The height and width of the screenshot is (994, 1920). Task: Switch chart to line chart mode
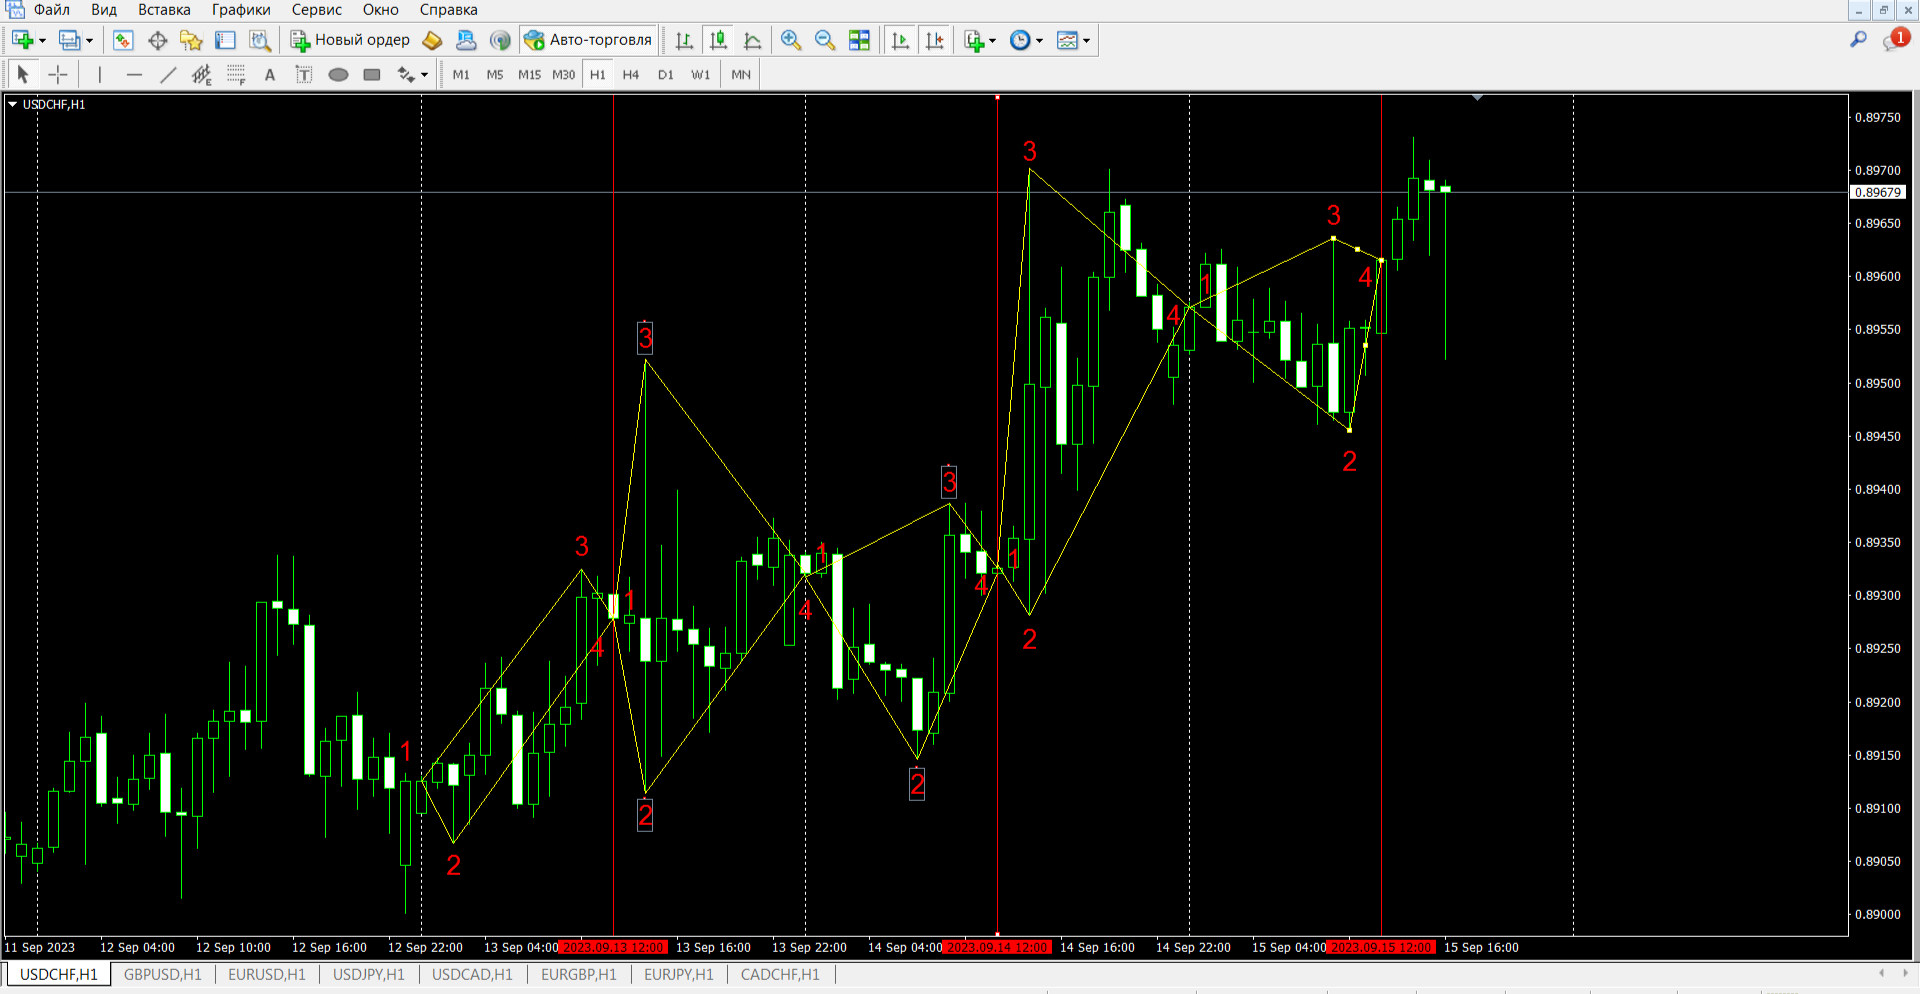point(752,40)
